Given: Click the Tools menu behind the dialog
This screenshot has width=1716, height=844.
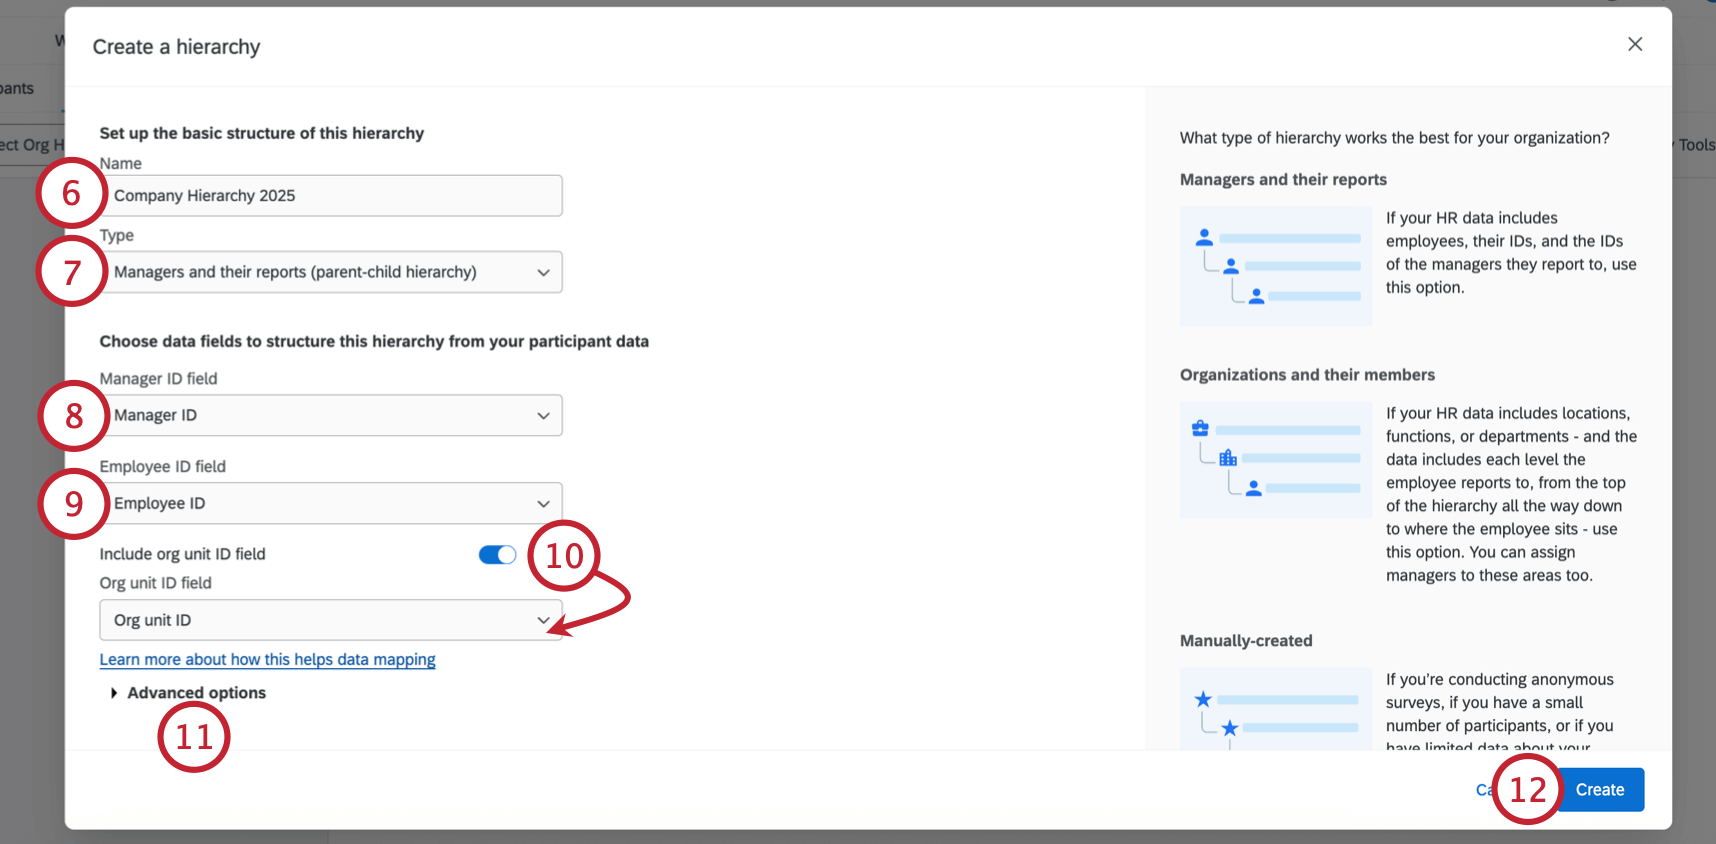Looking at the screenshot, I should click(x=1696, y=145).
